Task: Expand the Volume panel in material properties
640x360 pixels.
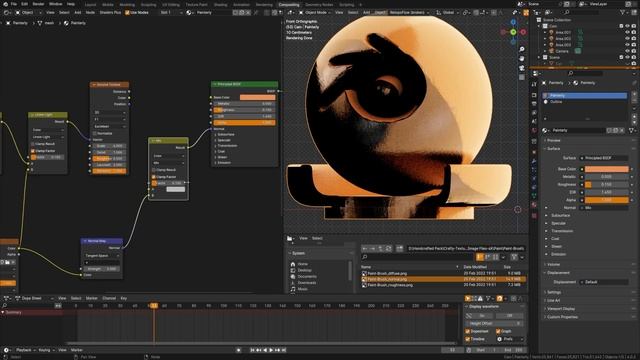Action: (553, 264)
